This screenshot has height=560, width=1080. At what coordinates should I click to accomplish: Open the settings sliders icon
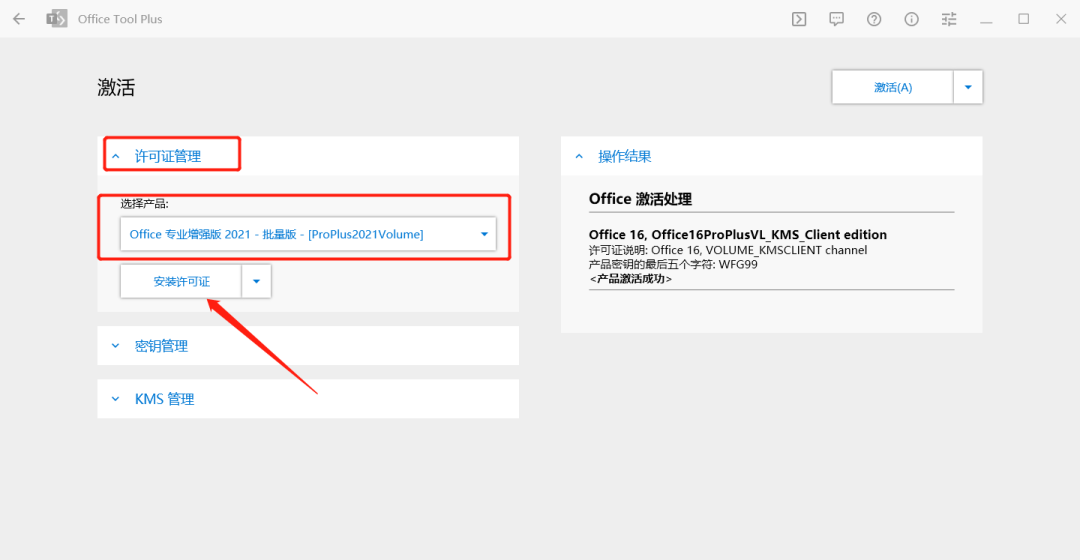pos(949,19)
